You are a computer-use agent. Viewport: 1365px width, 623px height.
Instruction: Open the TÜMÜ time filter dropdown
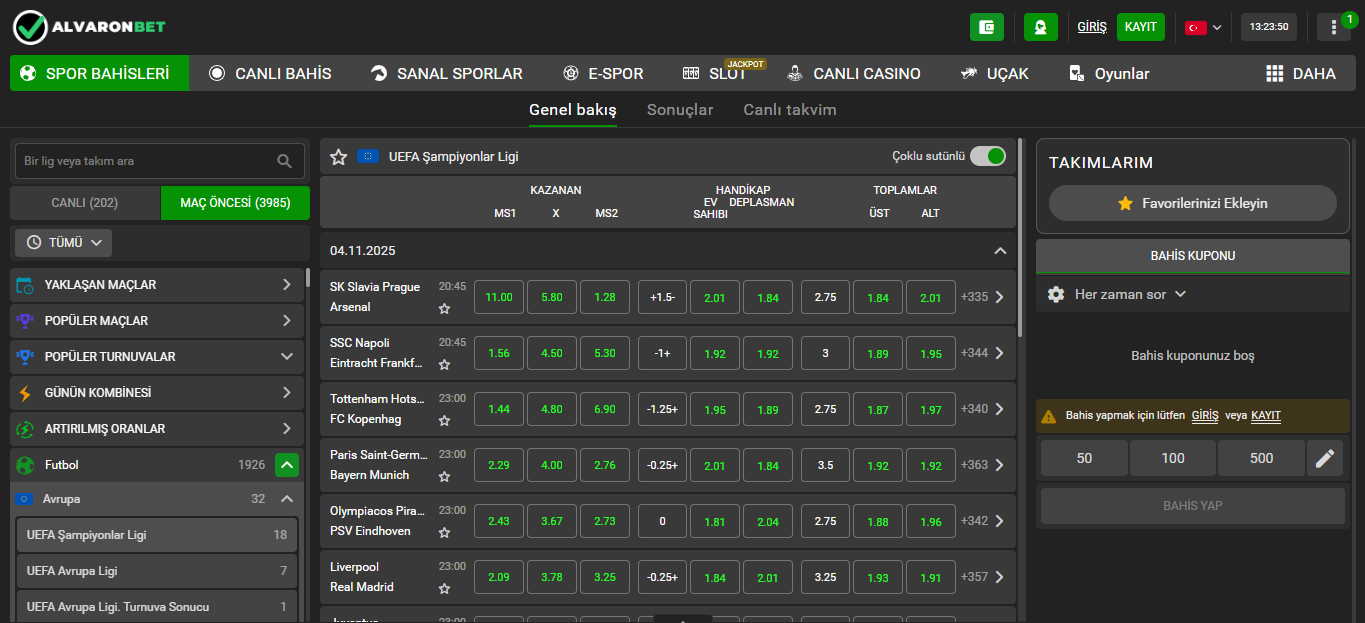pos(64,242)
